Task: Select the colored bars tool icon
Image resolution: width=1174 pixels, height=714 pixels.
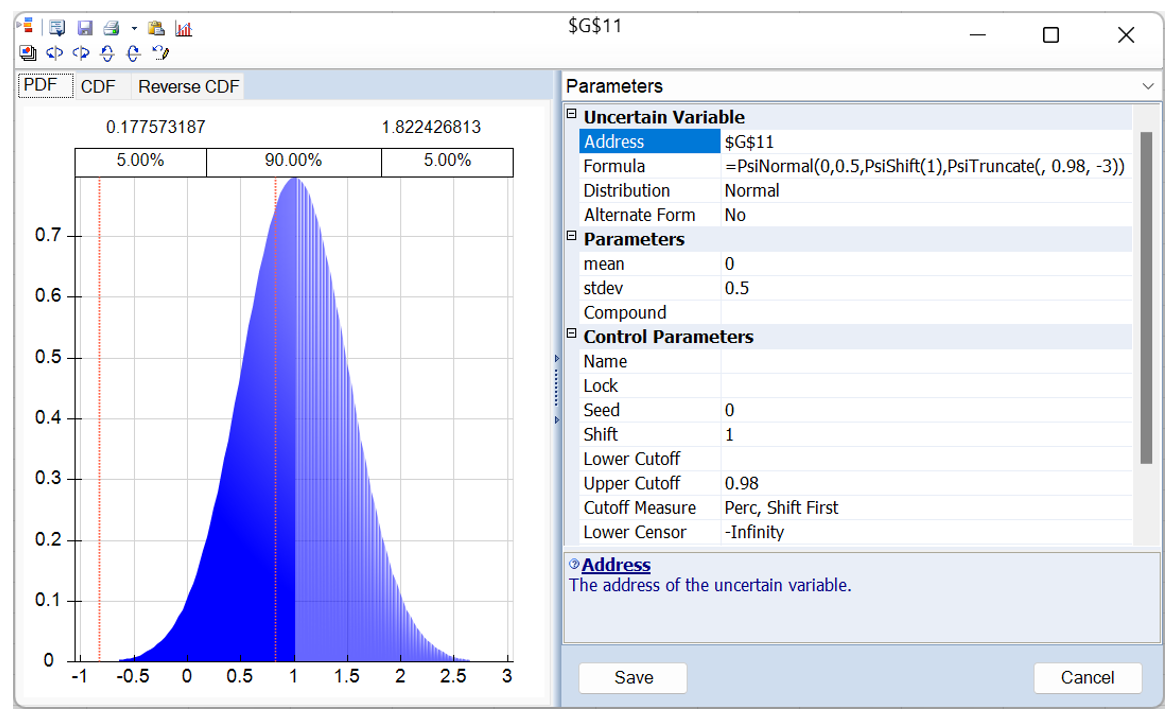Action: pyautogui.click(x=28, y=27)
